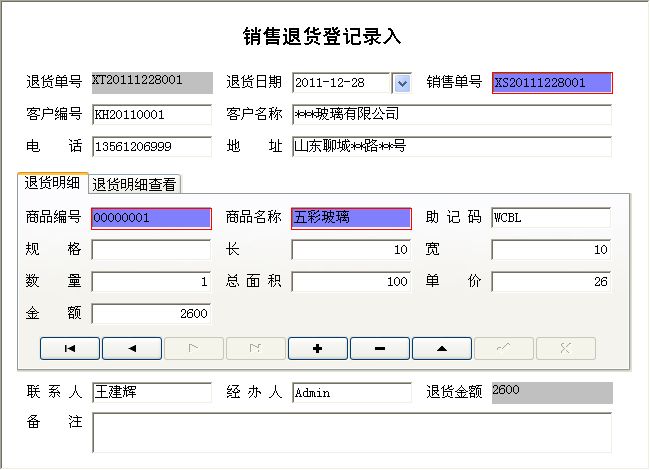Go to previous record arrow button

[x=132, y=348]
